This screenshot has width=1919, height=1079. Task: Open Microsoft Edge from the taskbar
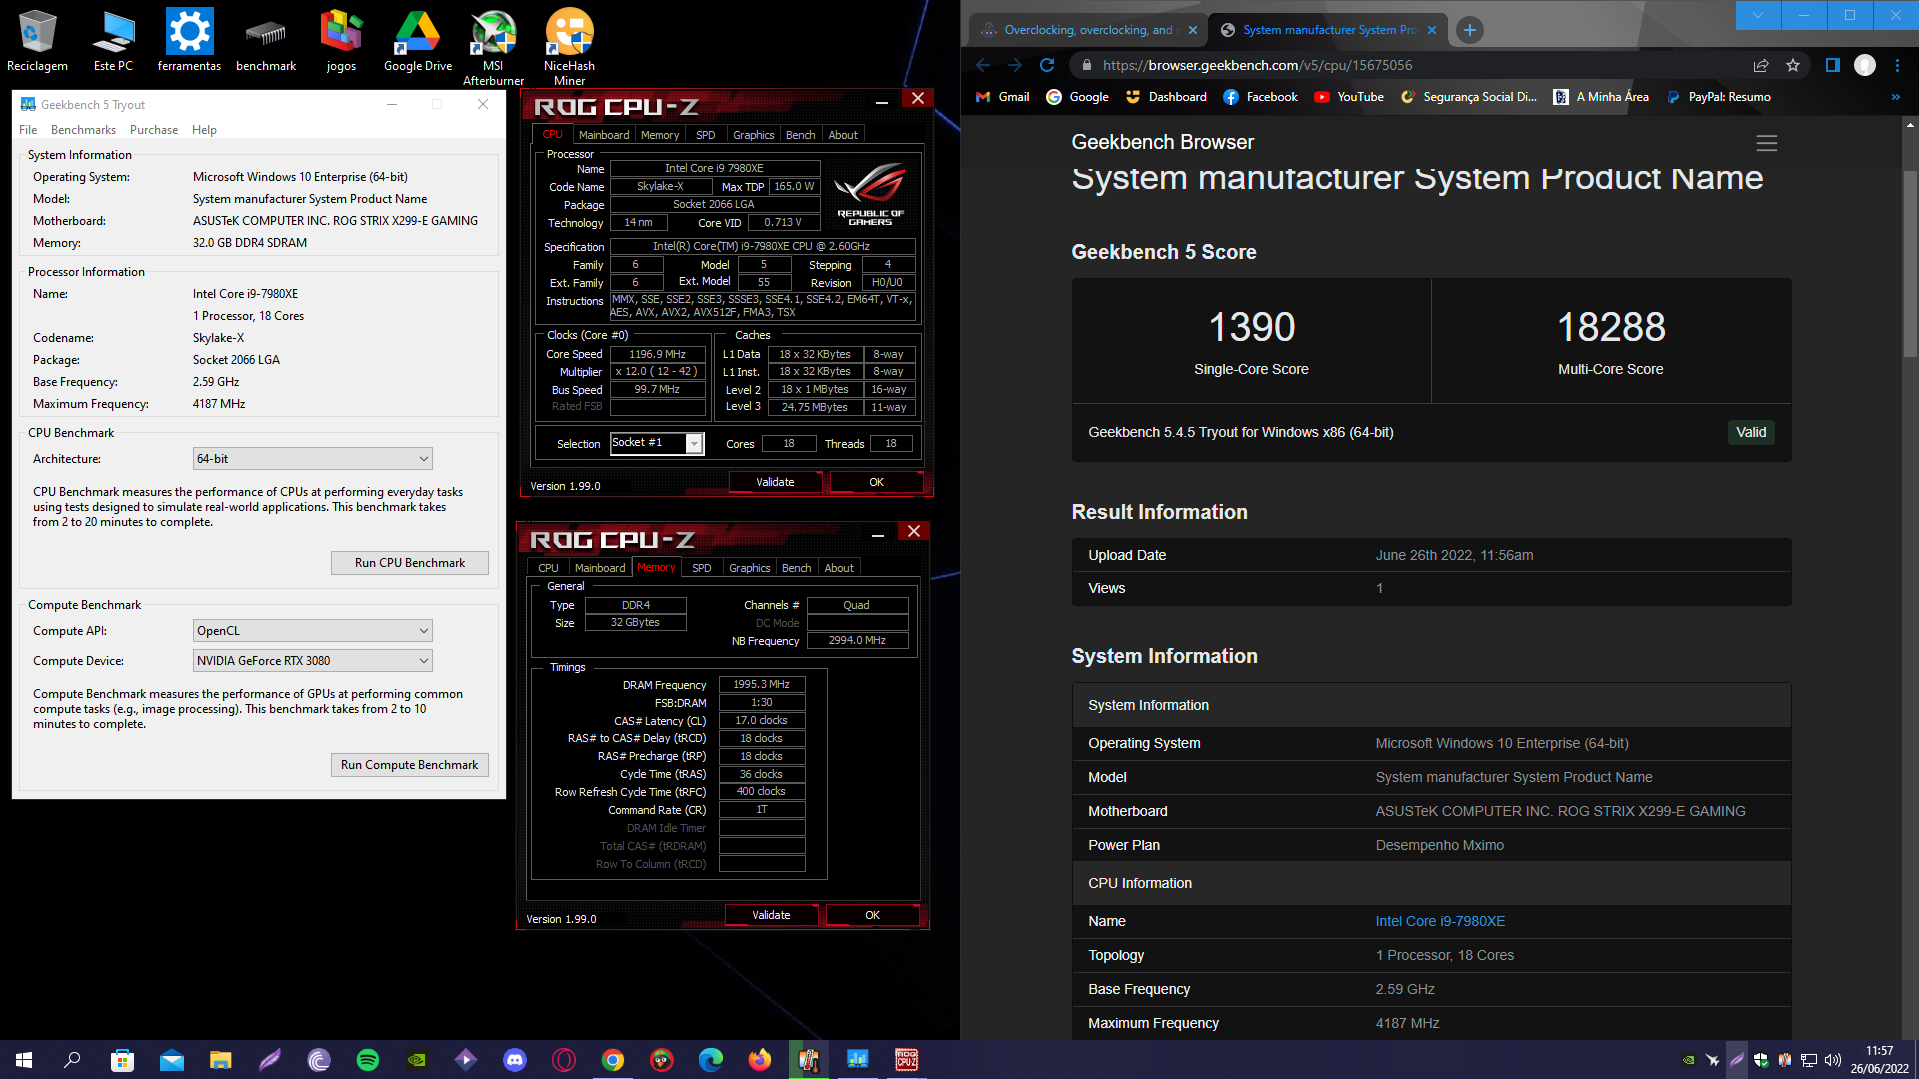[711, 1060]
